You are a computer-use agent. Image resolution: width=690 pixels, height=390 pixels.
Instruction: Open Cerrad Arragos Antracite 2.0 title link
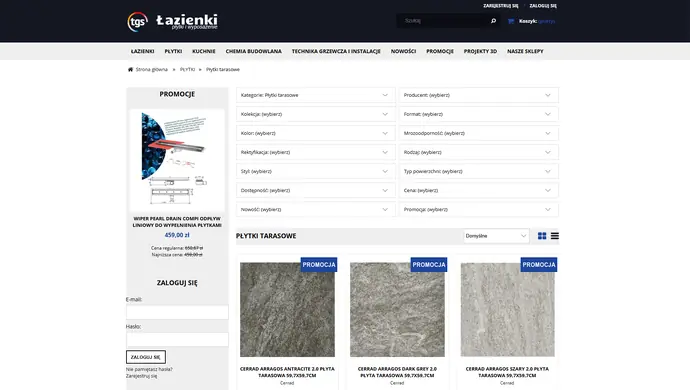point(287,372)
